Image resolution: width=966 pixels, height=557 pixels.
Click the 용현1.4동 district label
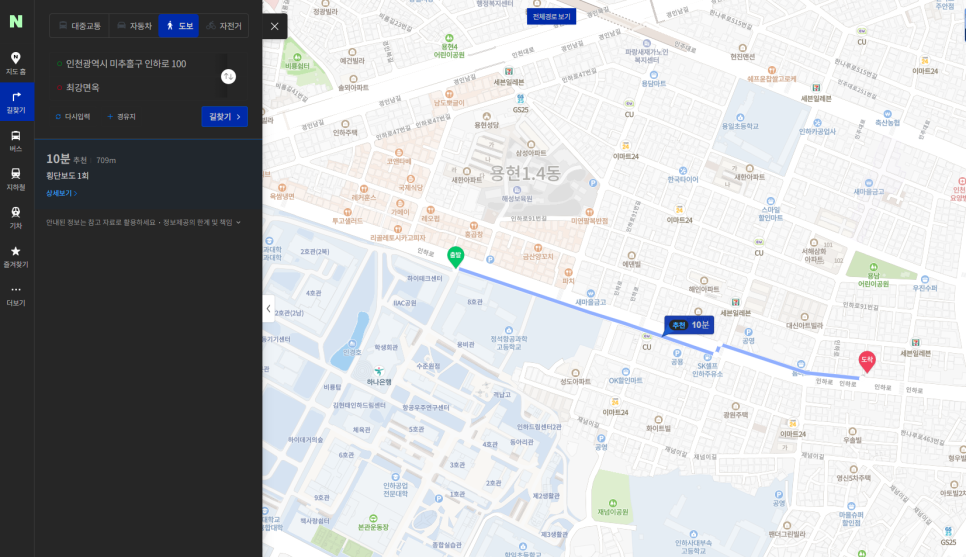[x=525, y=173]
